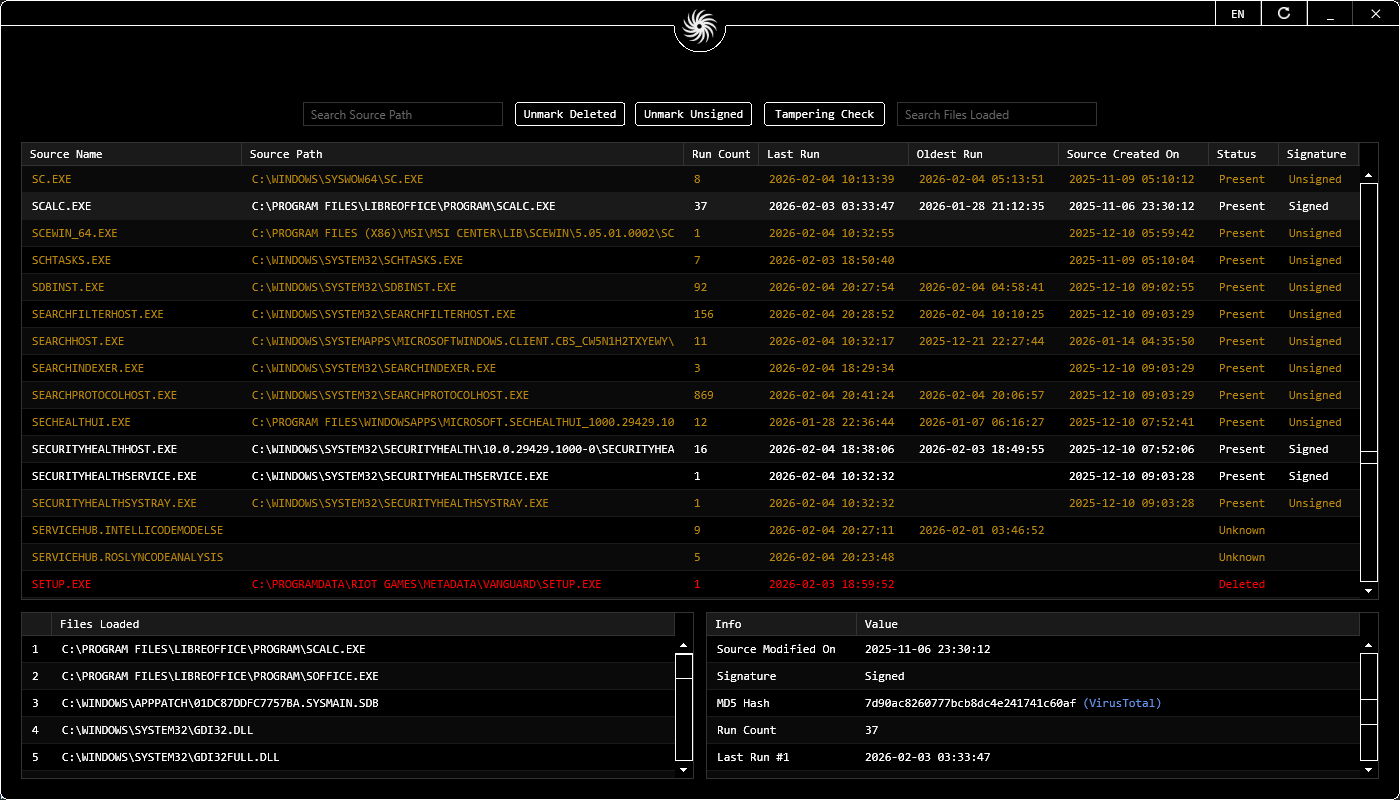Open the VirusTotal link for the MD5 hash

click(1124, 703)
